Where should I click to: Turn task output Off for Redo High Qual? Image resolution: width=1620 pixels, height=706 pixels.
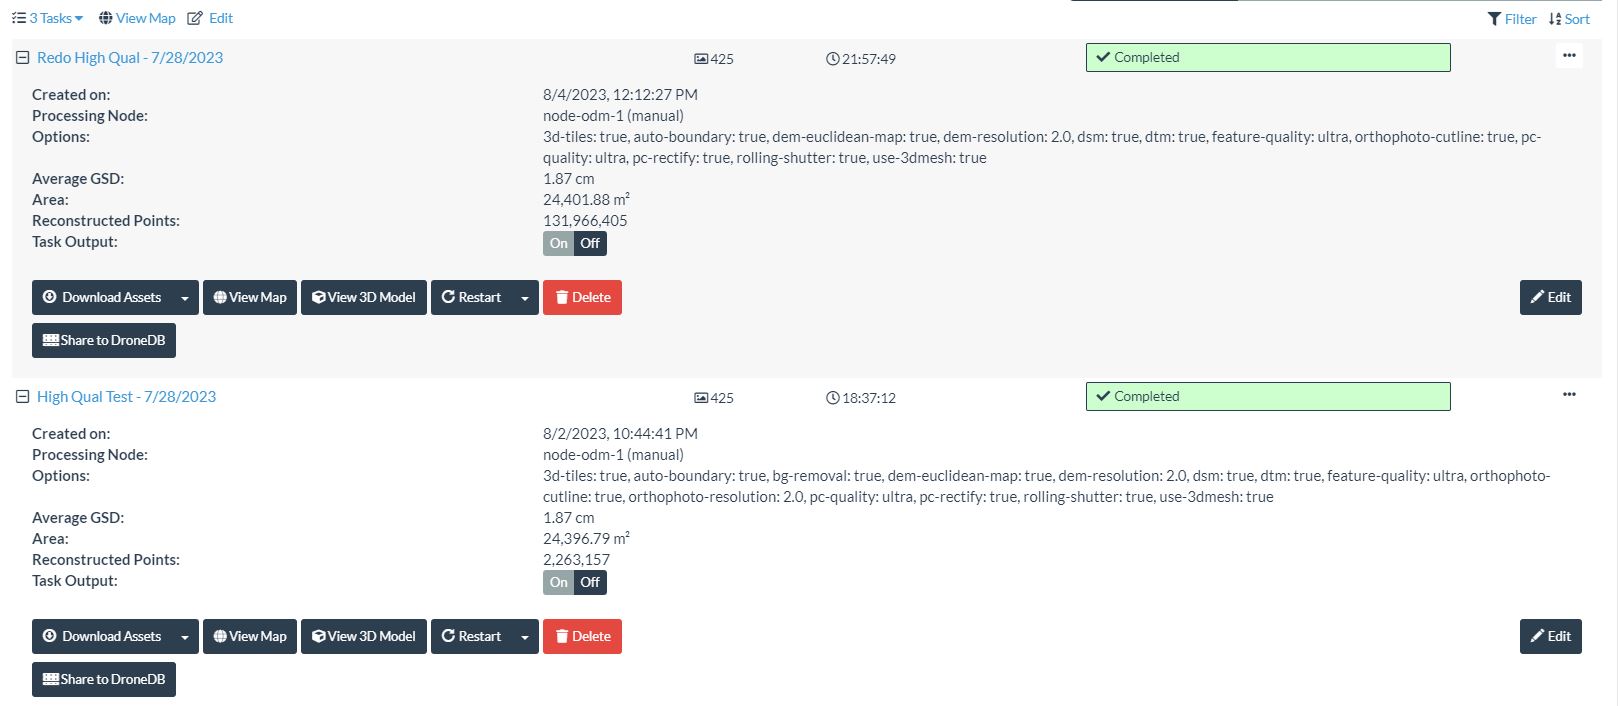[591, 243]
